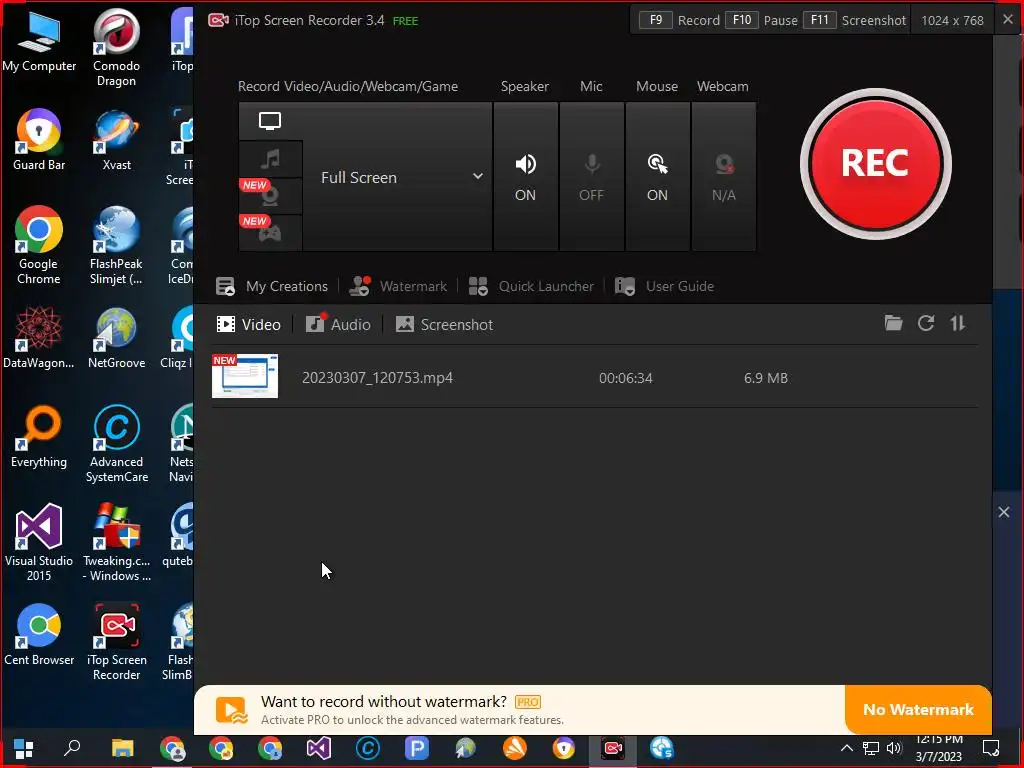Open taskbar search magnifier
The image size is (1024, 768).
point(72,748)
